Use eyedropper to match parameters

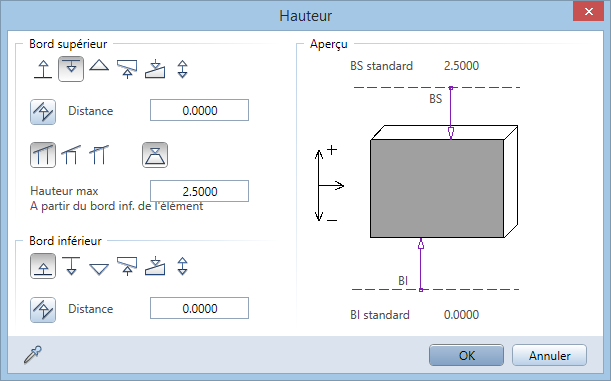pos(33,355)
